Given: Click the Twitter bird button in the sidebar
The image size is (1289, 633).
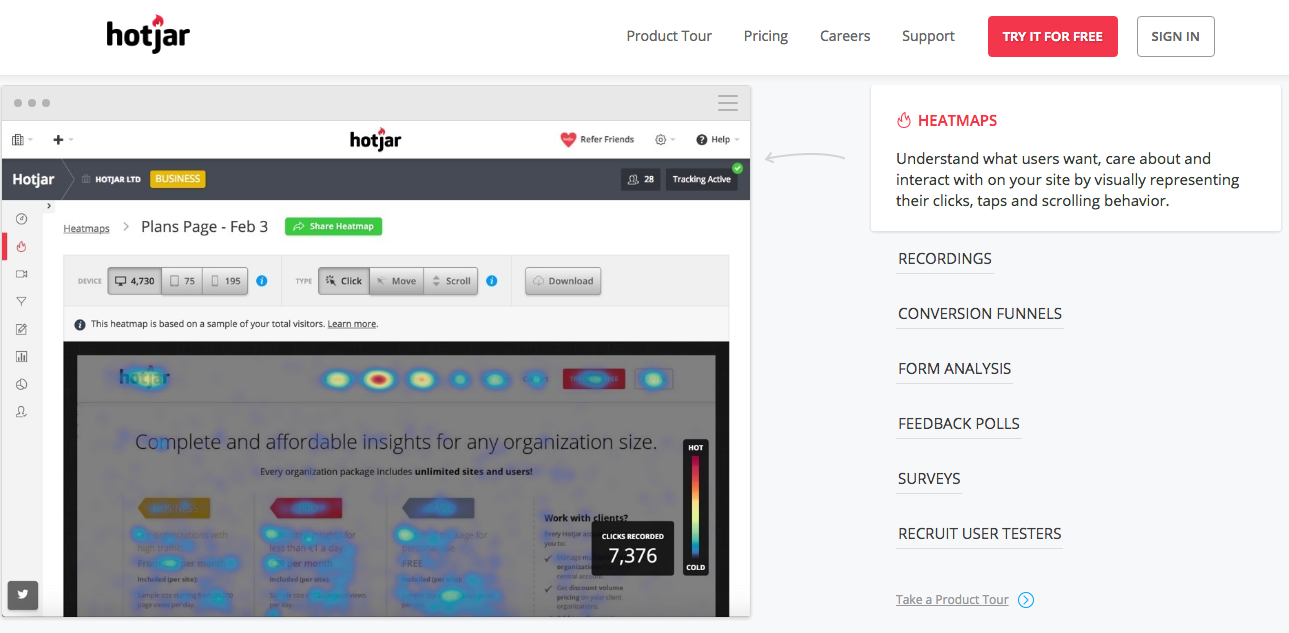Looking at the screenshot, I should 22,595.
